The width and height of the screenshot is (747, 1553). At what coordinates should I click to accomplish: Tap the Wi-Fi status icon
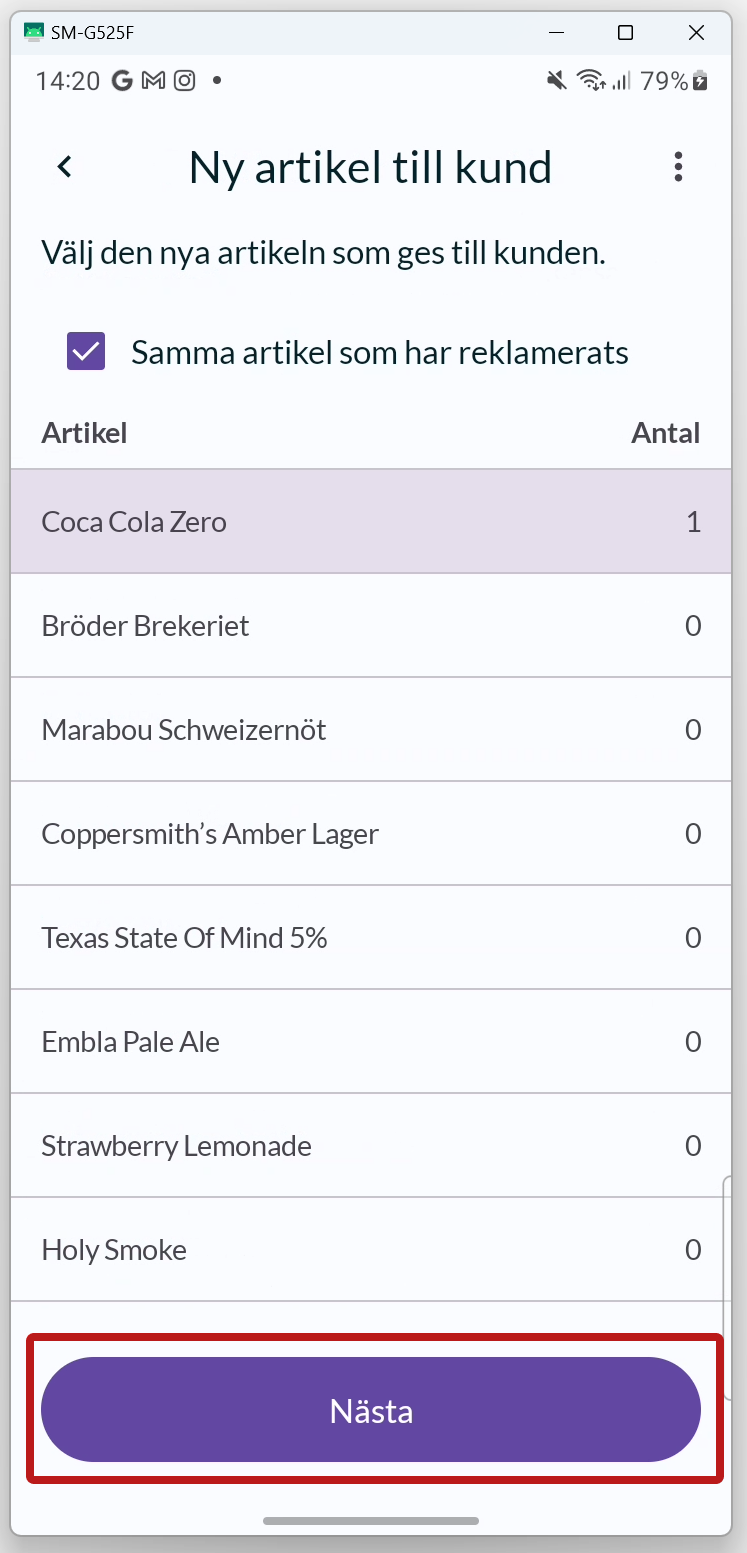coord(591,81)
